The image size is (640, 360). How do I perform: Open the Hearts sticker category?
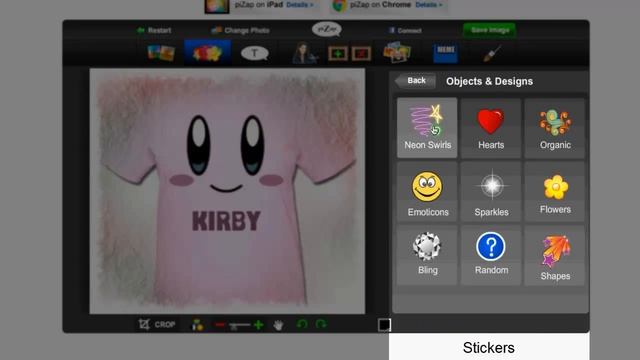(491, 127)
